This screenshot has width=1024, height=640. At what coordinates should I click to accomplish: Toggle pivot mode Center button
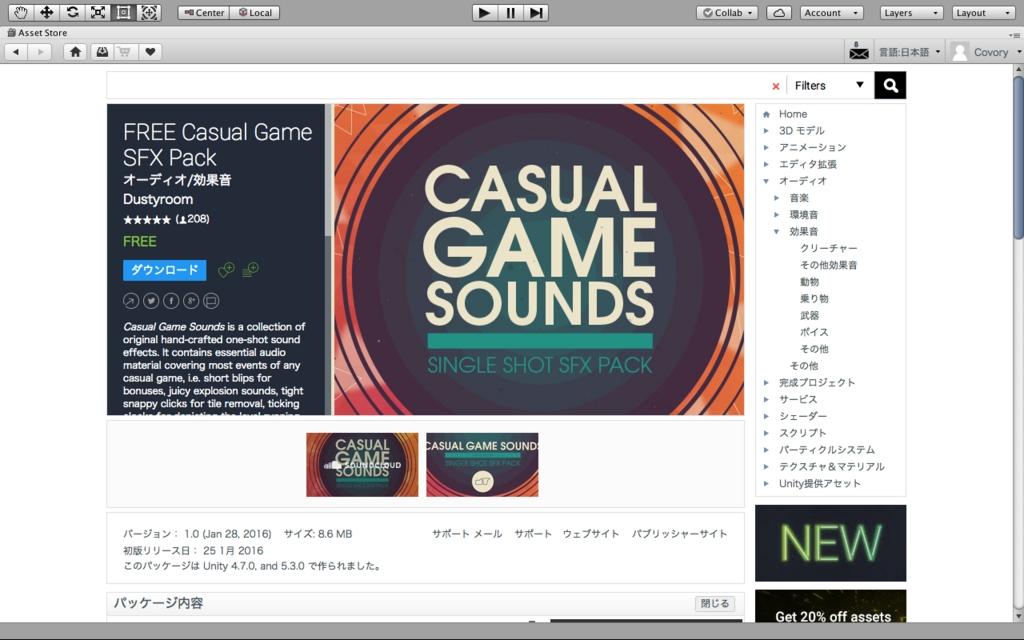(204, 12)
